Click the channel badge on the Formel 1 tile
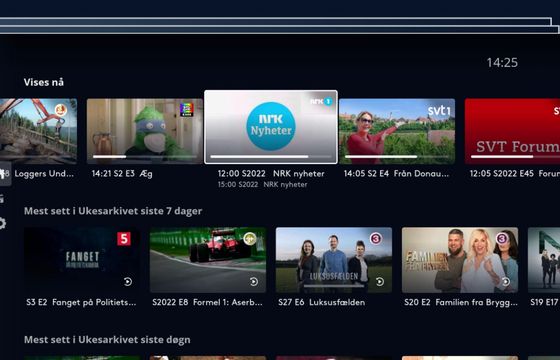Viewport: 560px width, 360px height. (x=250, y=239)
